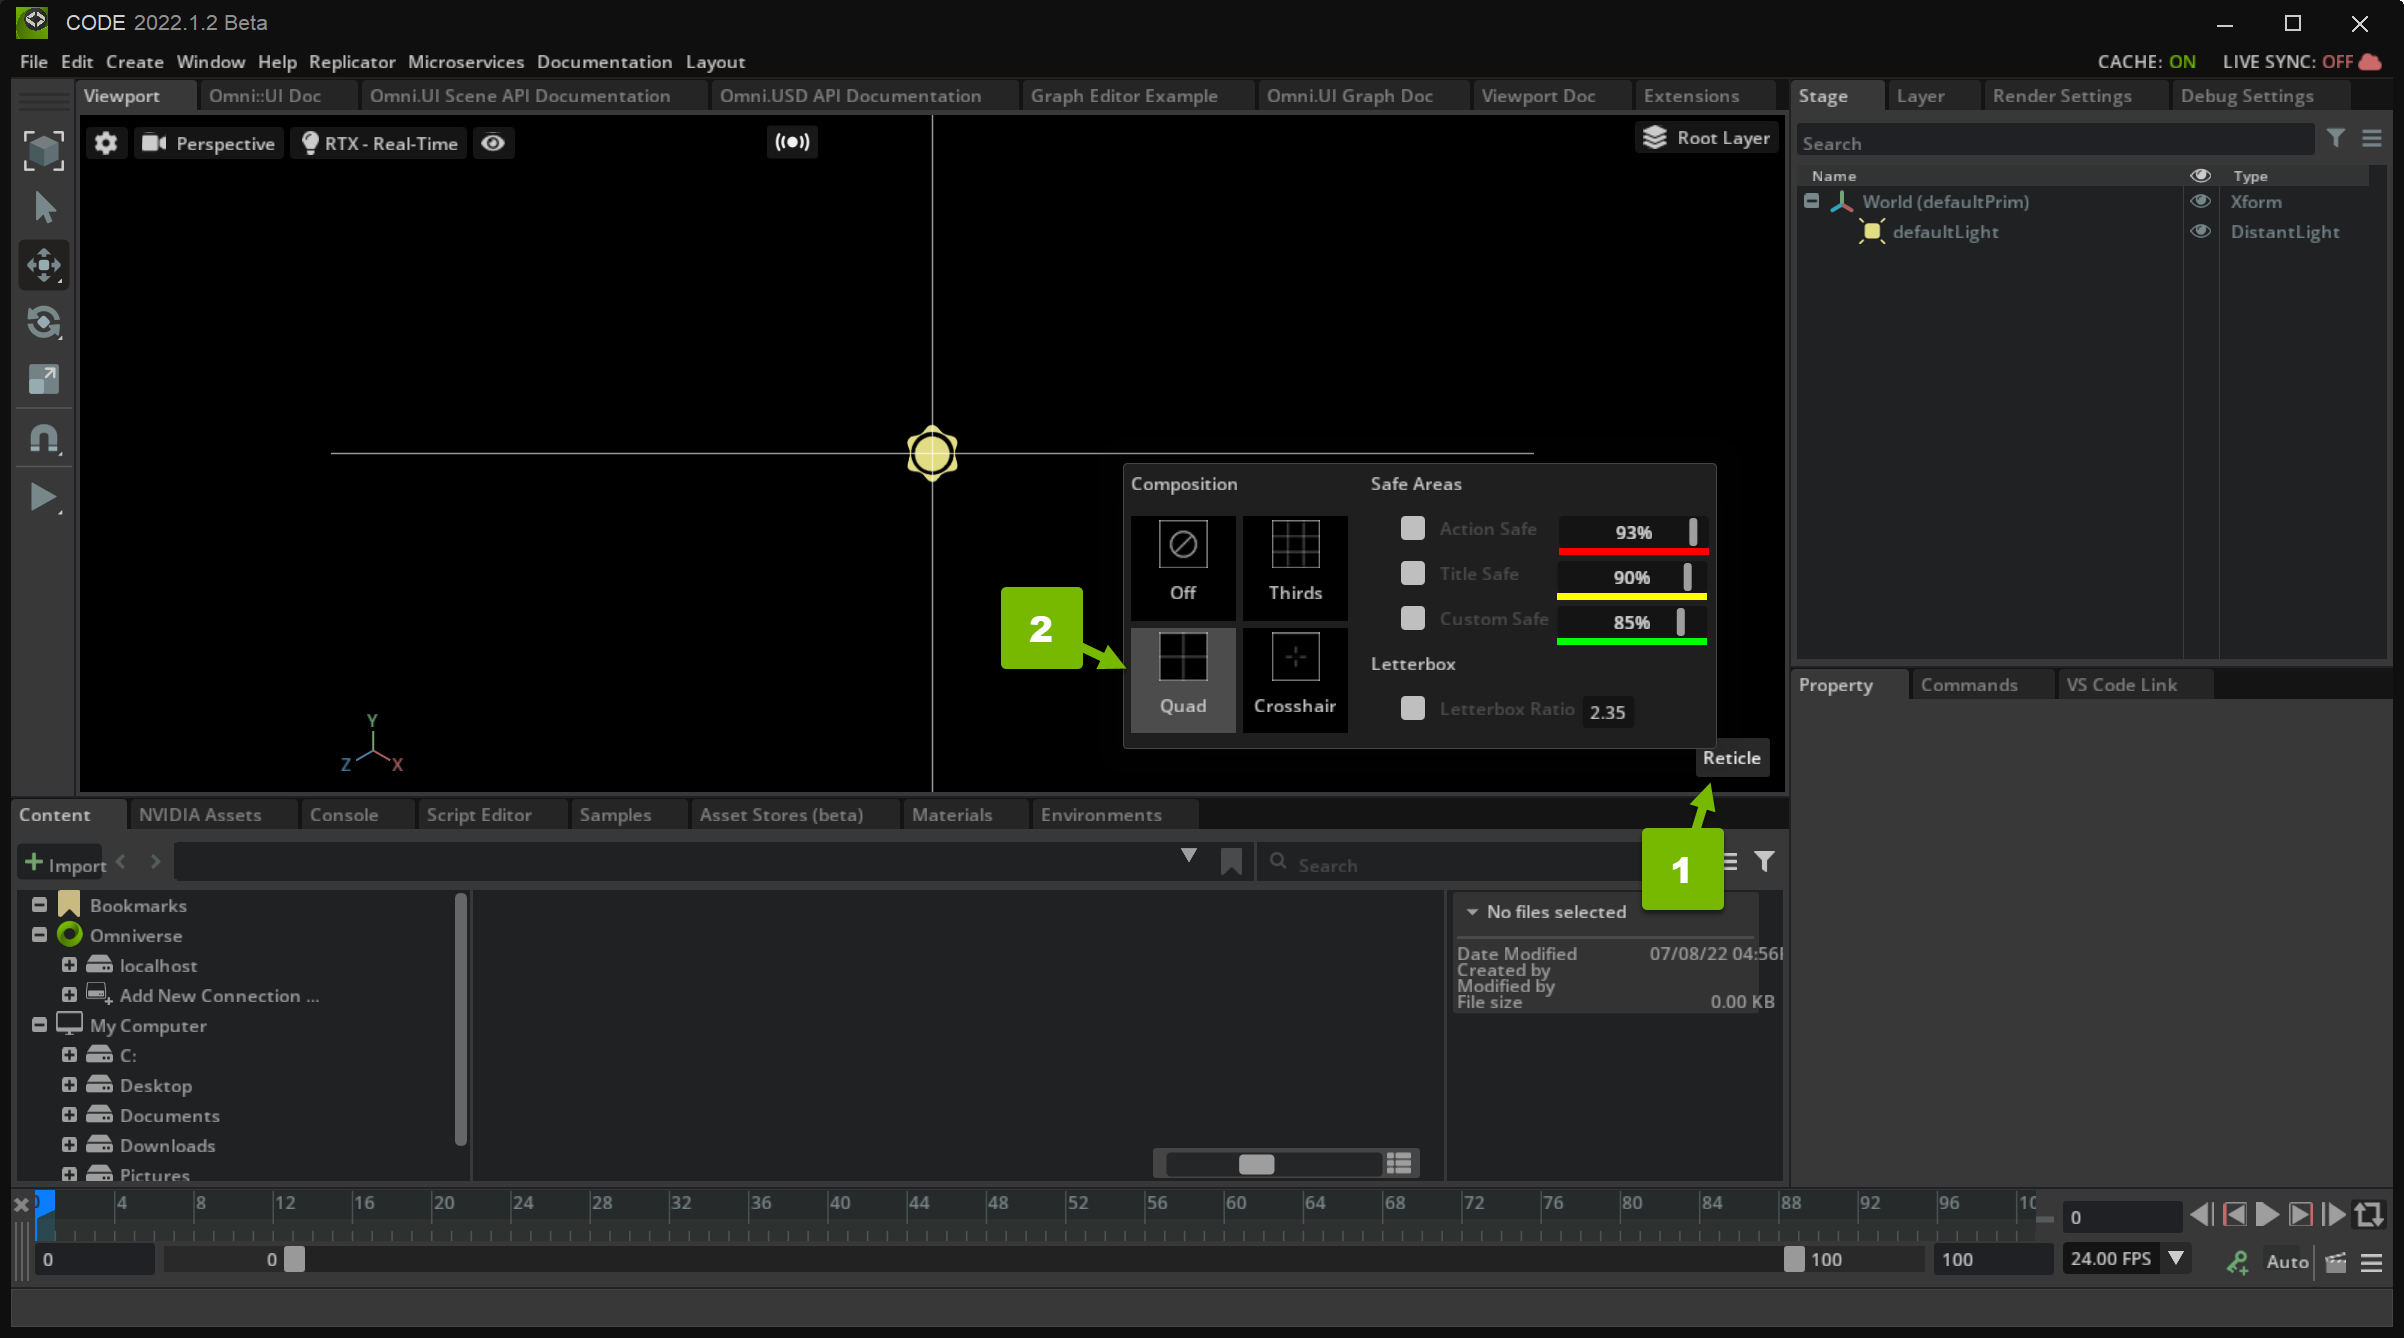Switch to the Layer tab

pyautogui.click(x=1920, y=96)
